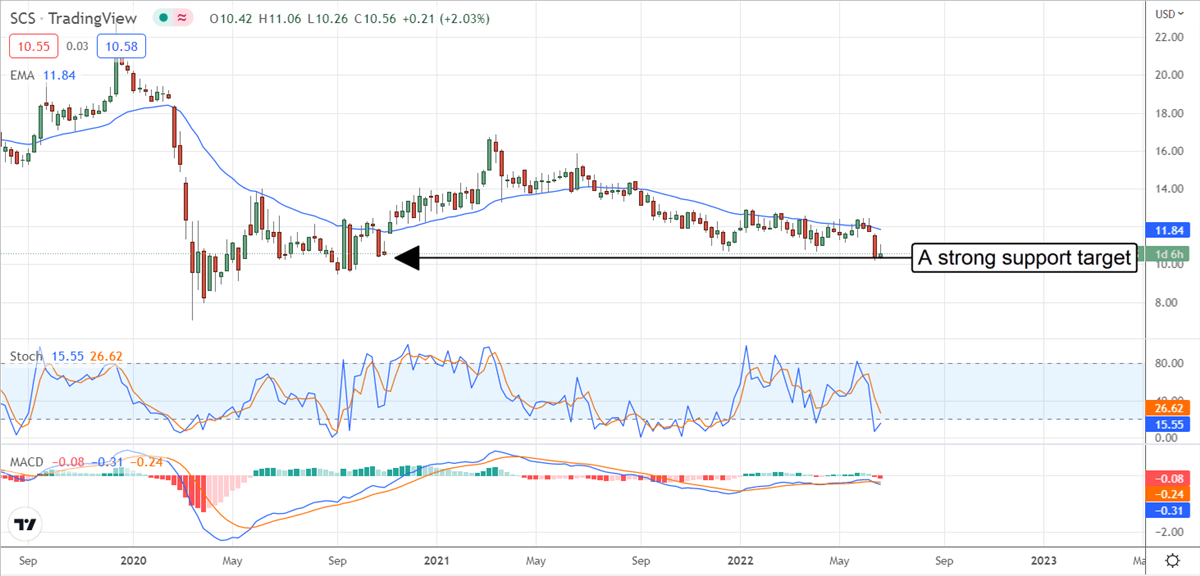This screenshot has width=1200, height=576.
Task: Click the blue -0.31 MACD value tag
Action: click(x=1162, y=510)
